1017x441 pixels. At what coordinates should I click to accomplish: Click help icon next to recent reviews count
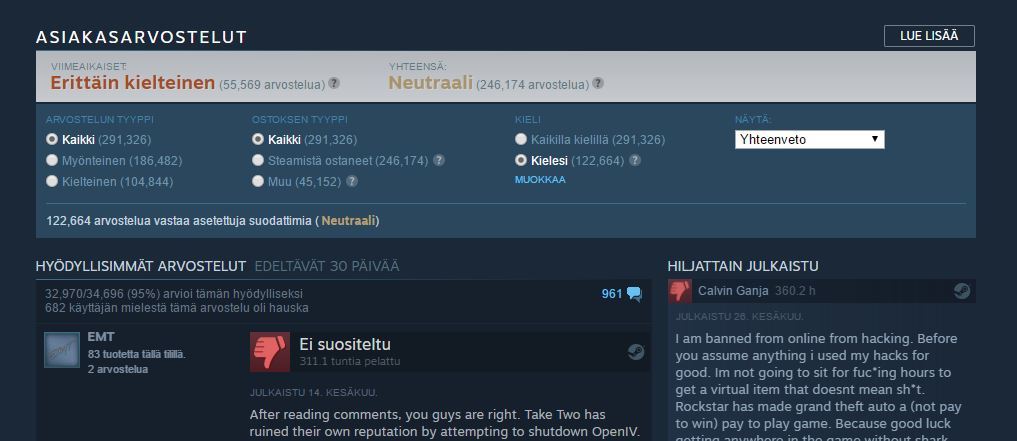pos(333,84)
